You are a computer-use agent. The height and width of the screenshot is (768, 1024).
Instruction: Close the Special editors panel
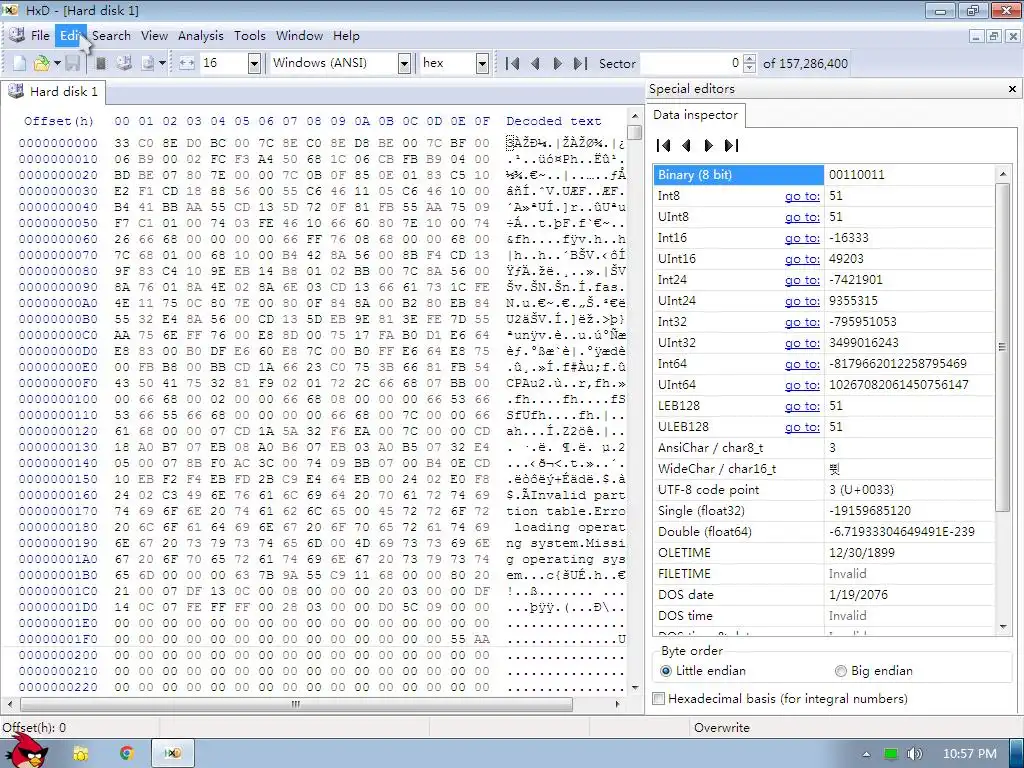point(1012,89)
